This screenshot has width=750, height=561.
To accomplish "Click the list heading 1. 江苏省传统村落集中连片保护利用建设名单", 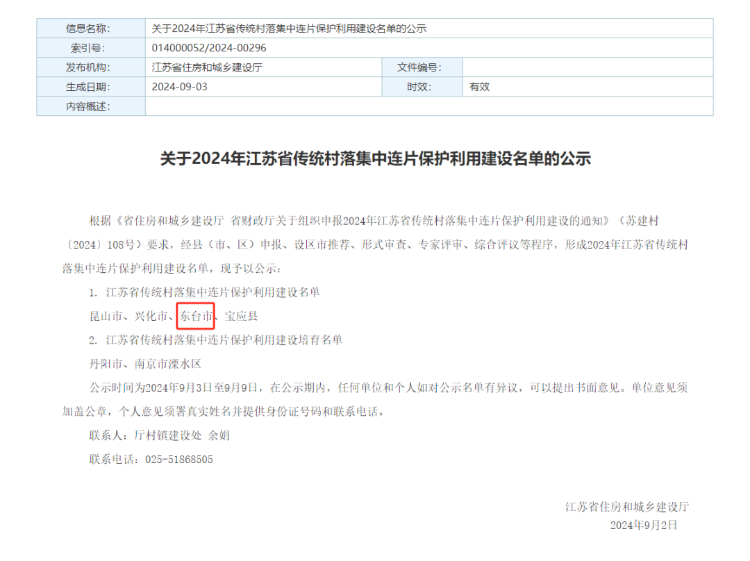I will (x=204, y=292).
